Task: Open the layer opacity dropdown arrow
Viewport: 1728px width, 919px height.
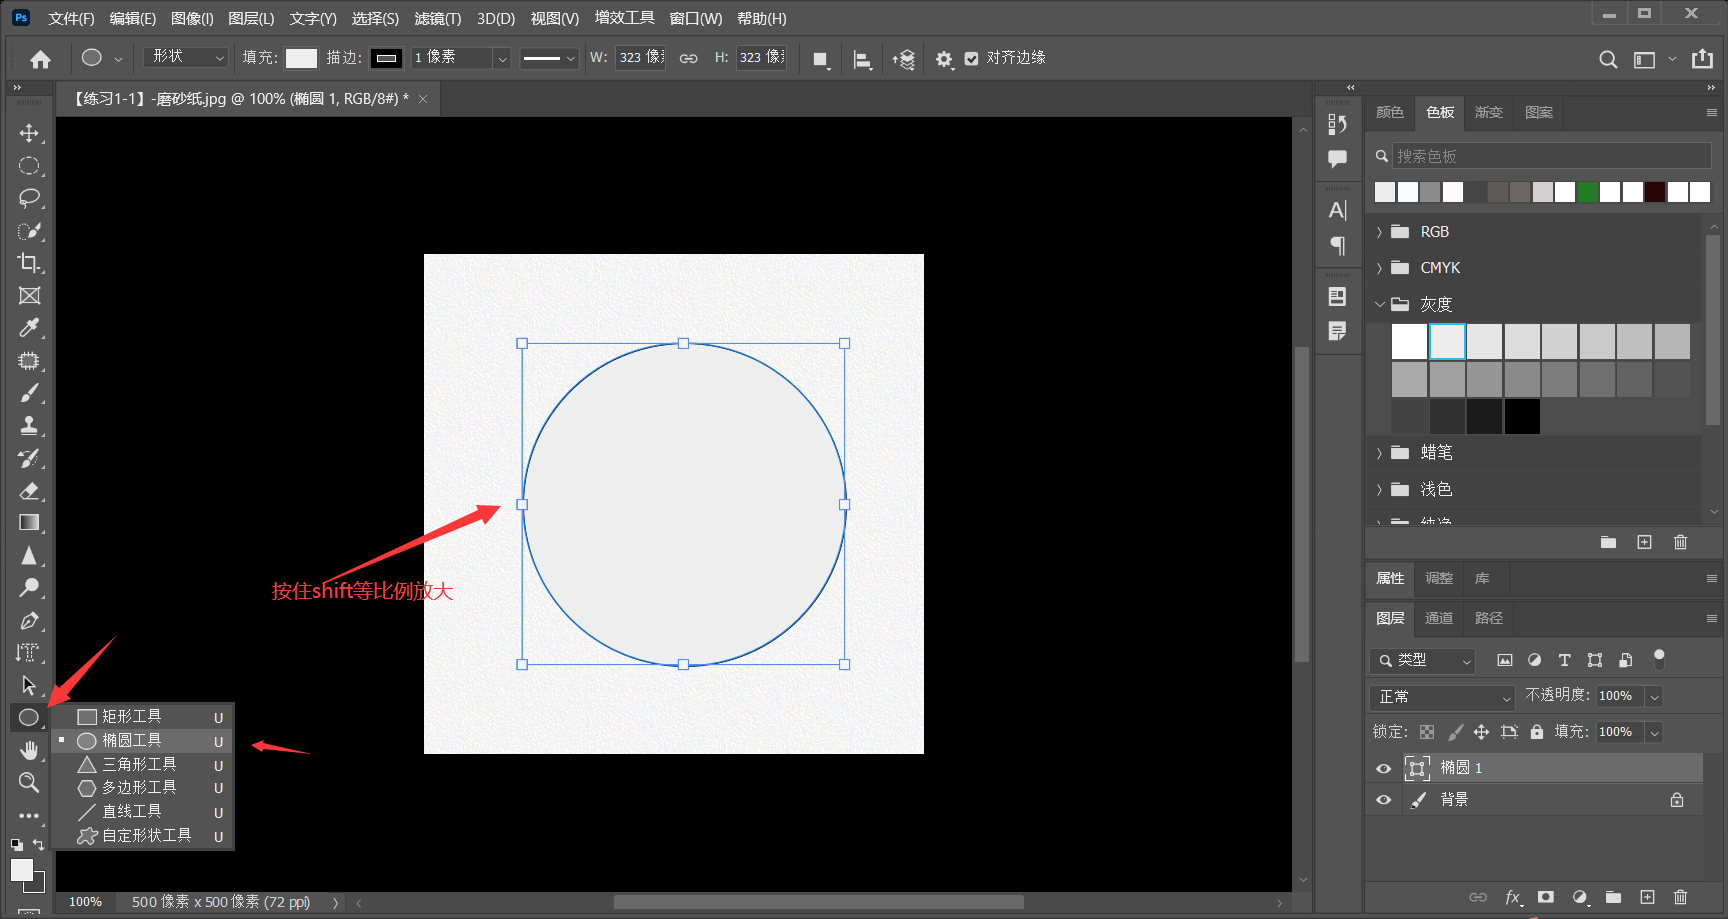Action: click(1654, 696)
